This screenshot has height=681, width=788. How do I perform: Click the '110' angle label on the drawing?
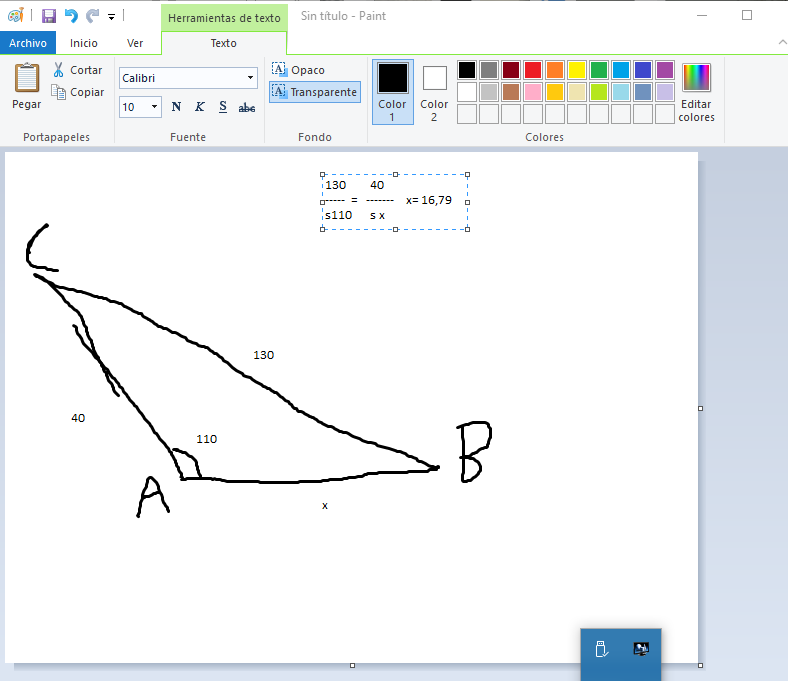207,439
